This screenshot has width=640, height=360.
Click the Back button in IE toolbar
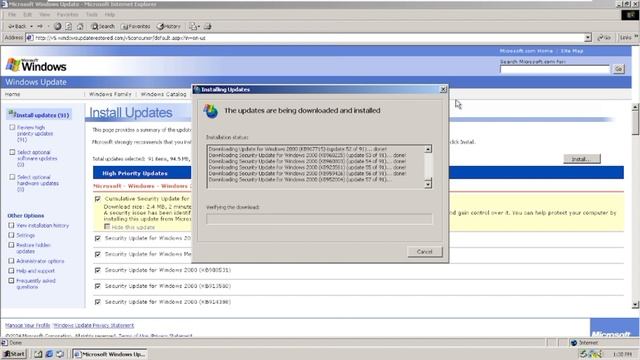click(x=17, y=27)
